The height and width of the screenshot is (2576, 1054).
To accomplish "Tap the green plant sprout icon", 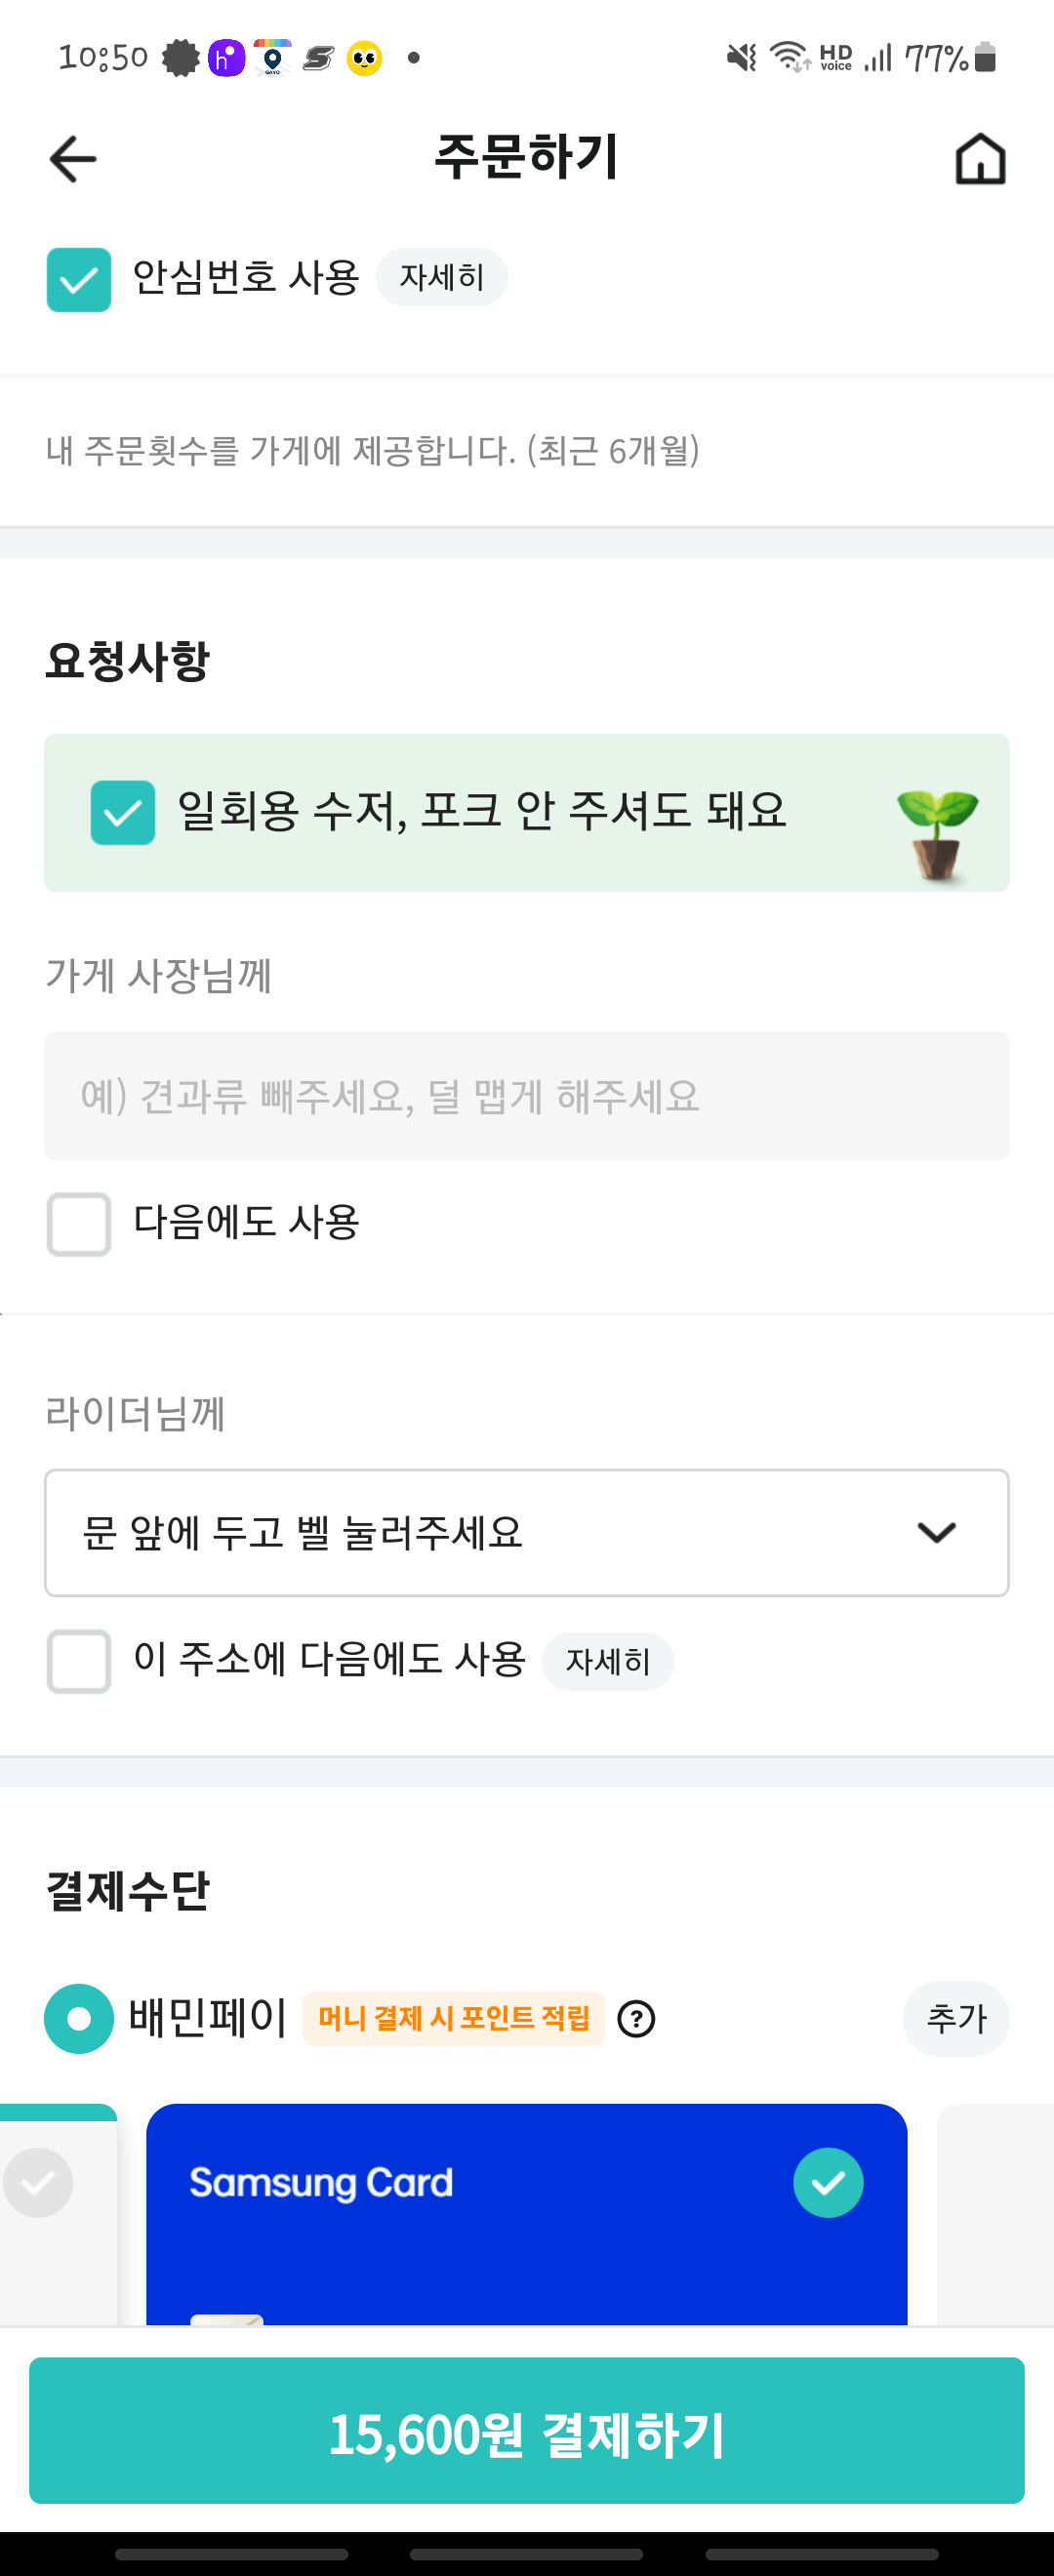I will tap(937, 832).
